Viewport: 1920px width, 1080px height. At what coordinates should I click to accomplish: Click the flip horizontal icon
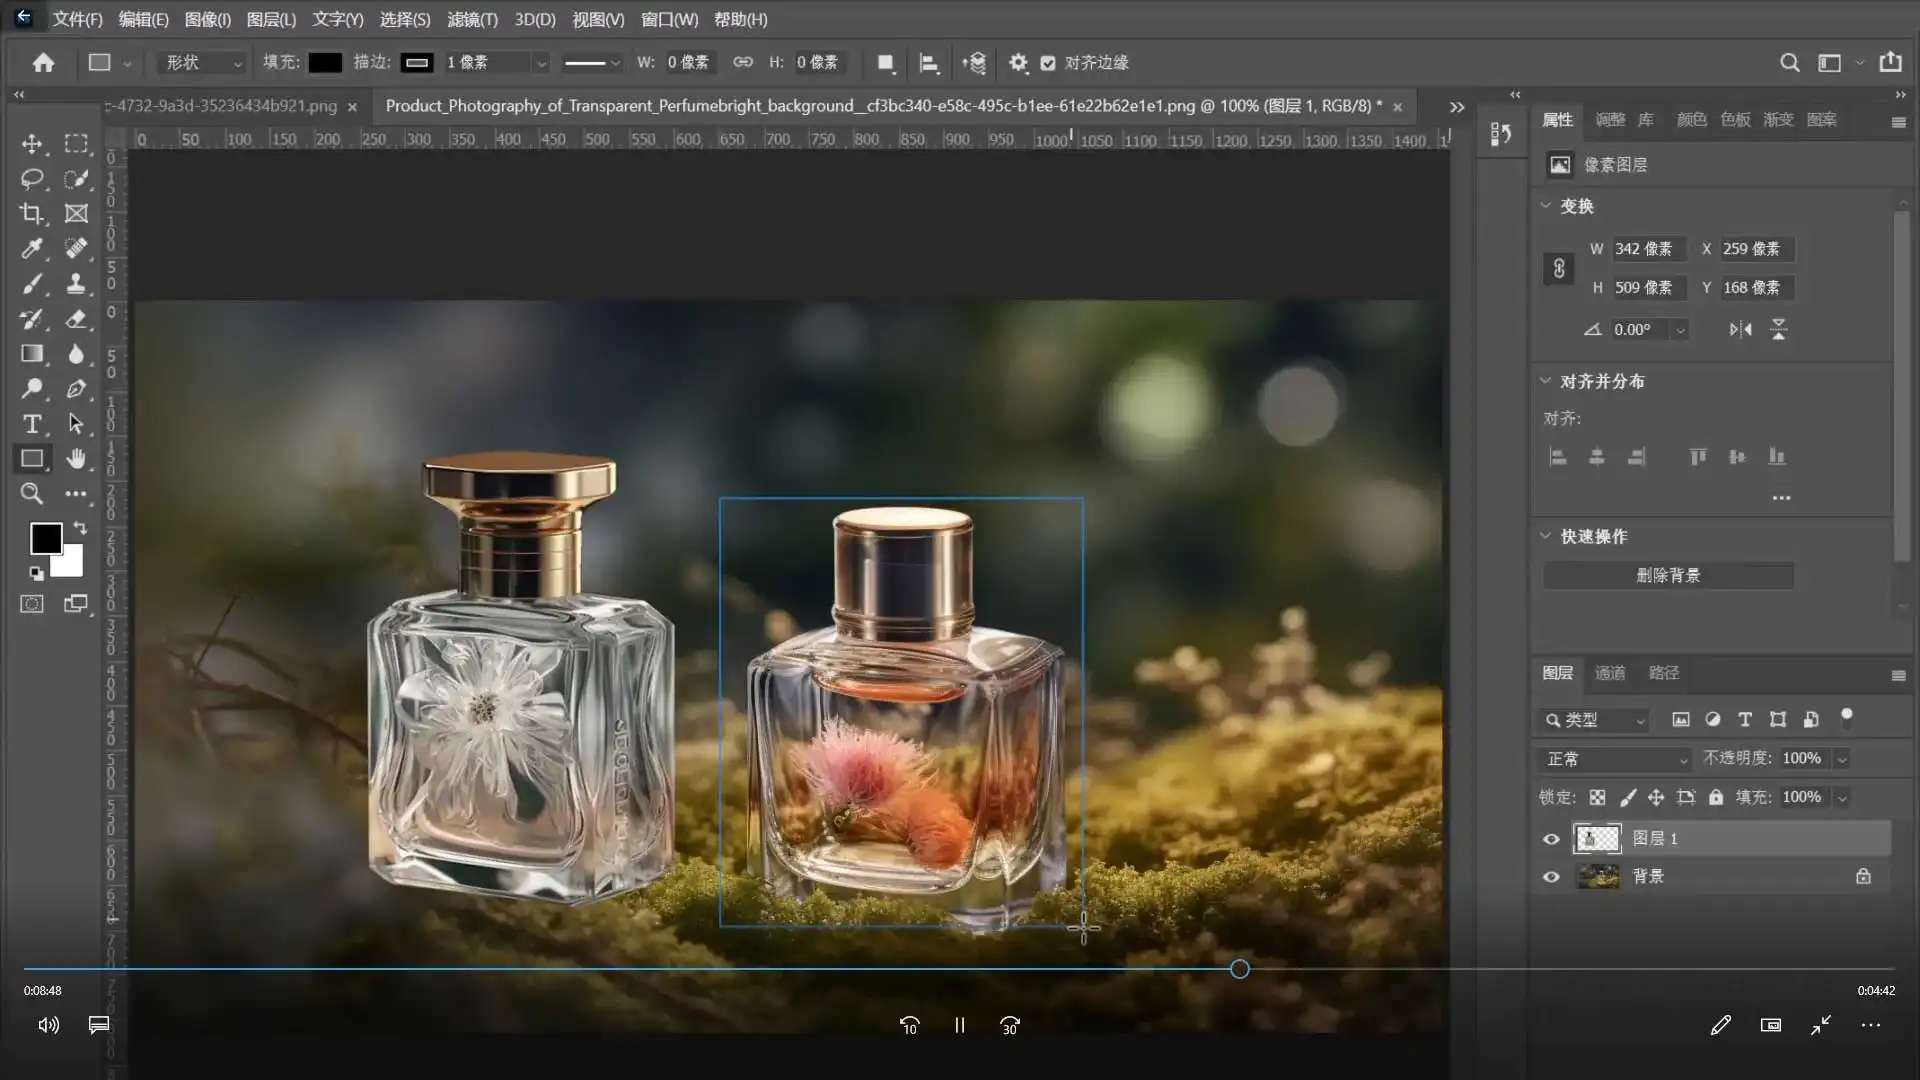coord(1740,329)
